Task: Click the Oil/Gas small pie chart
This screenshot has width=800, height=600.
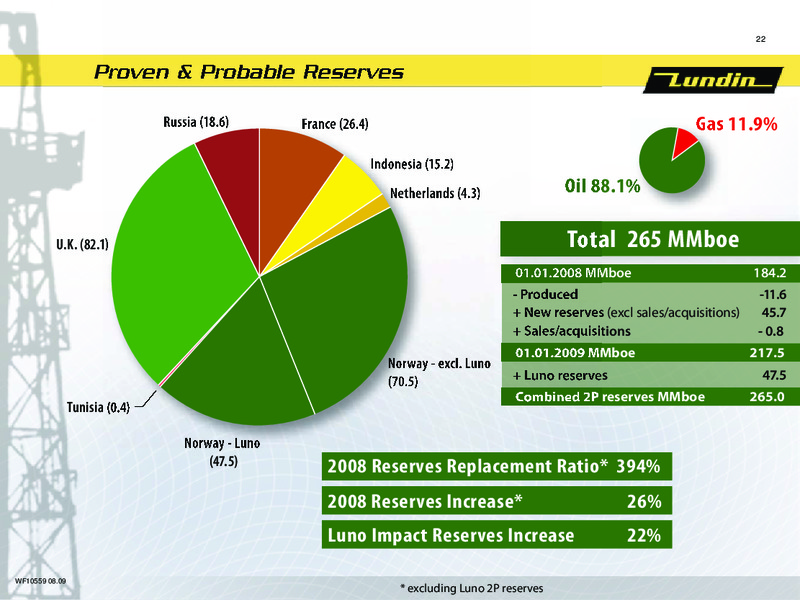Action: [x=672, y=160]
